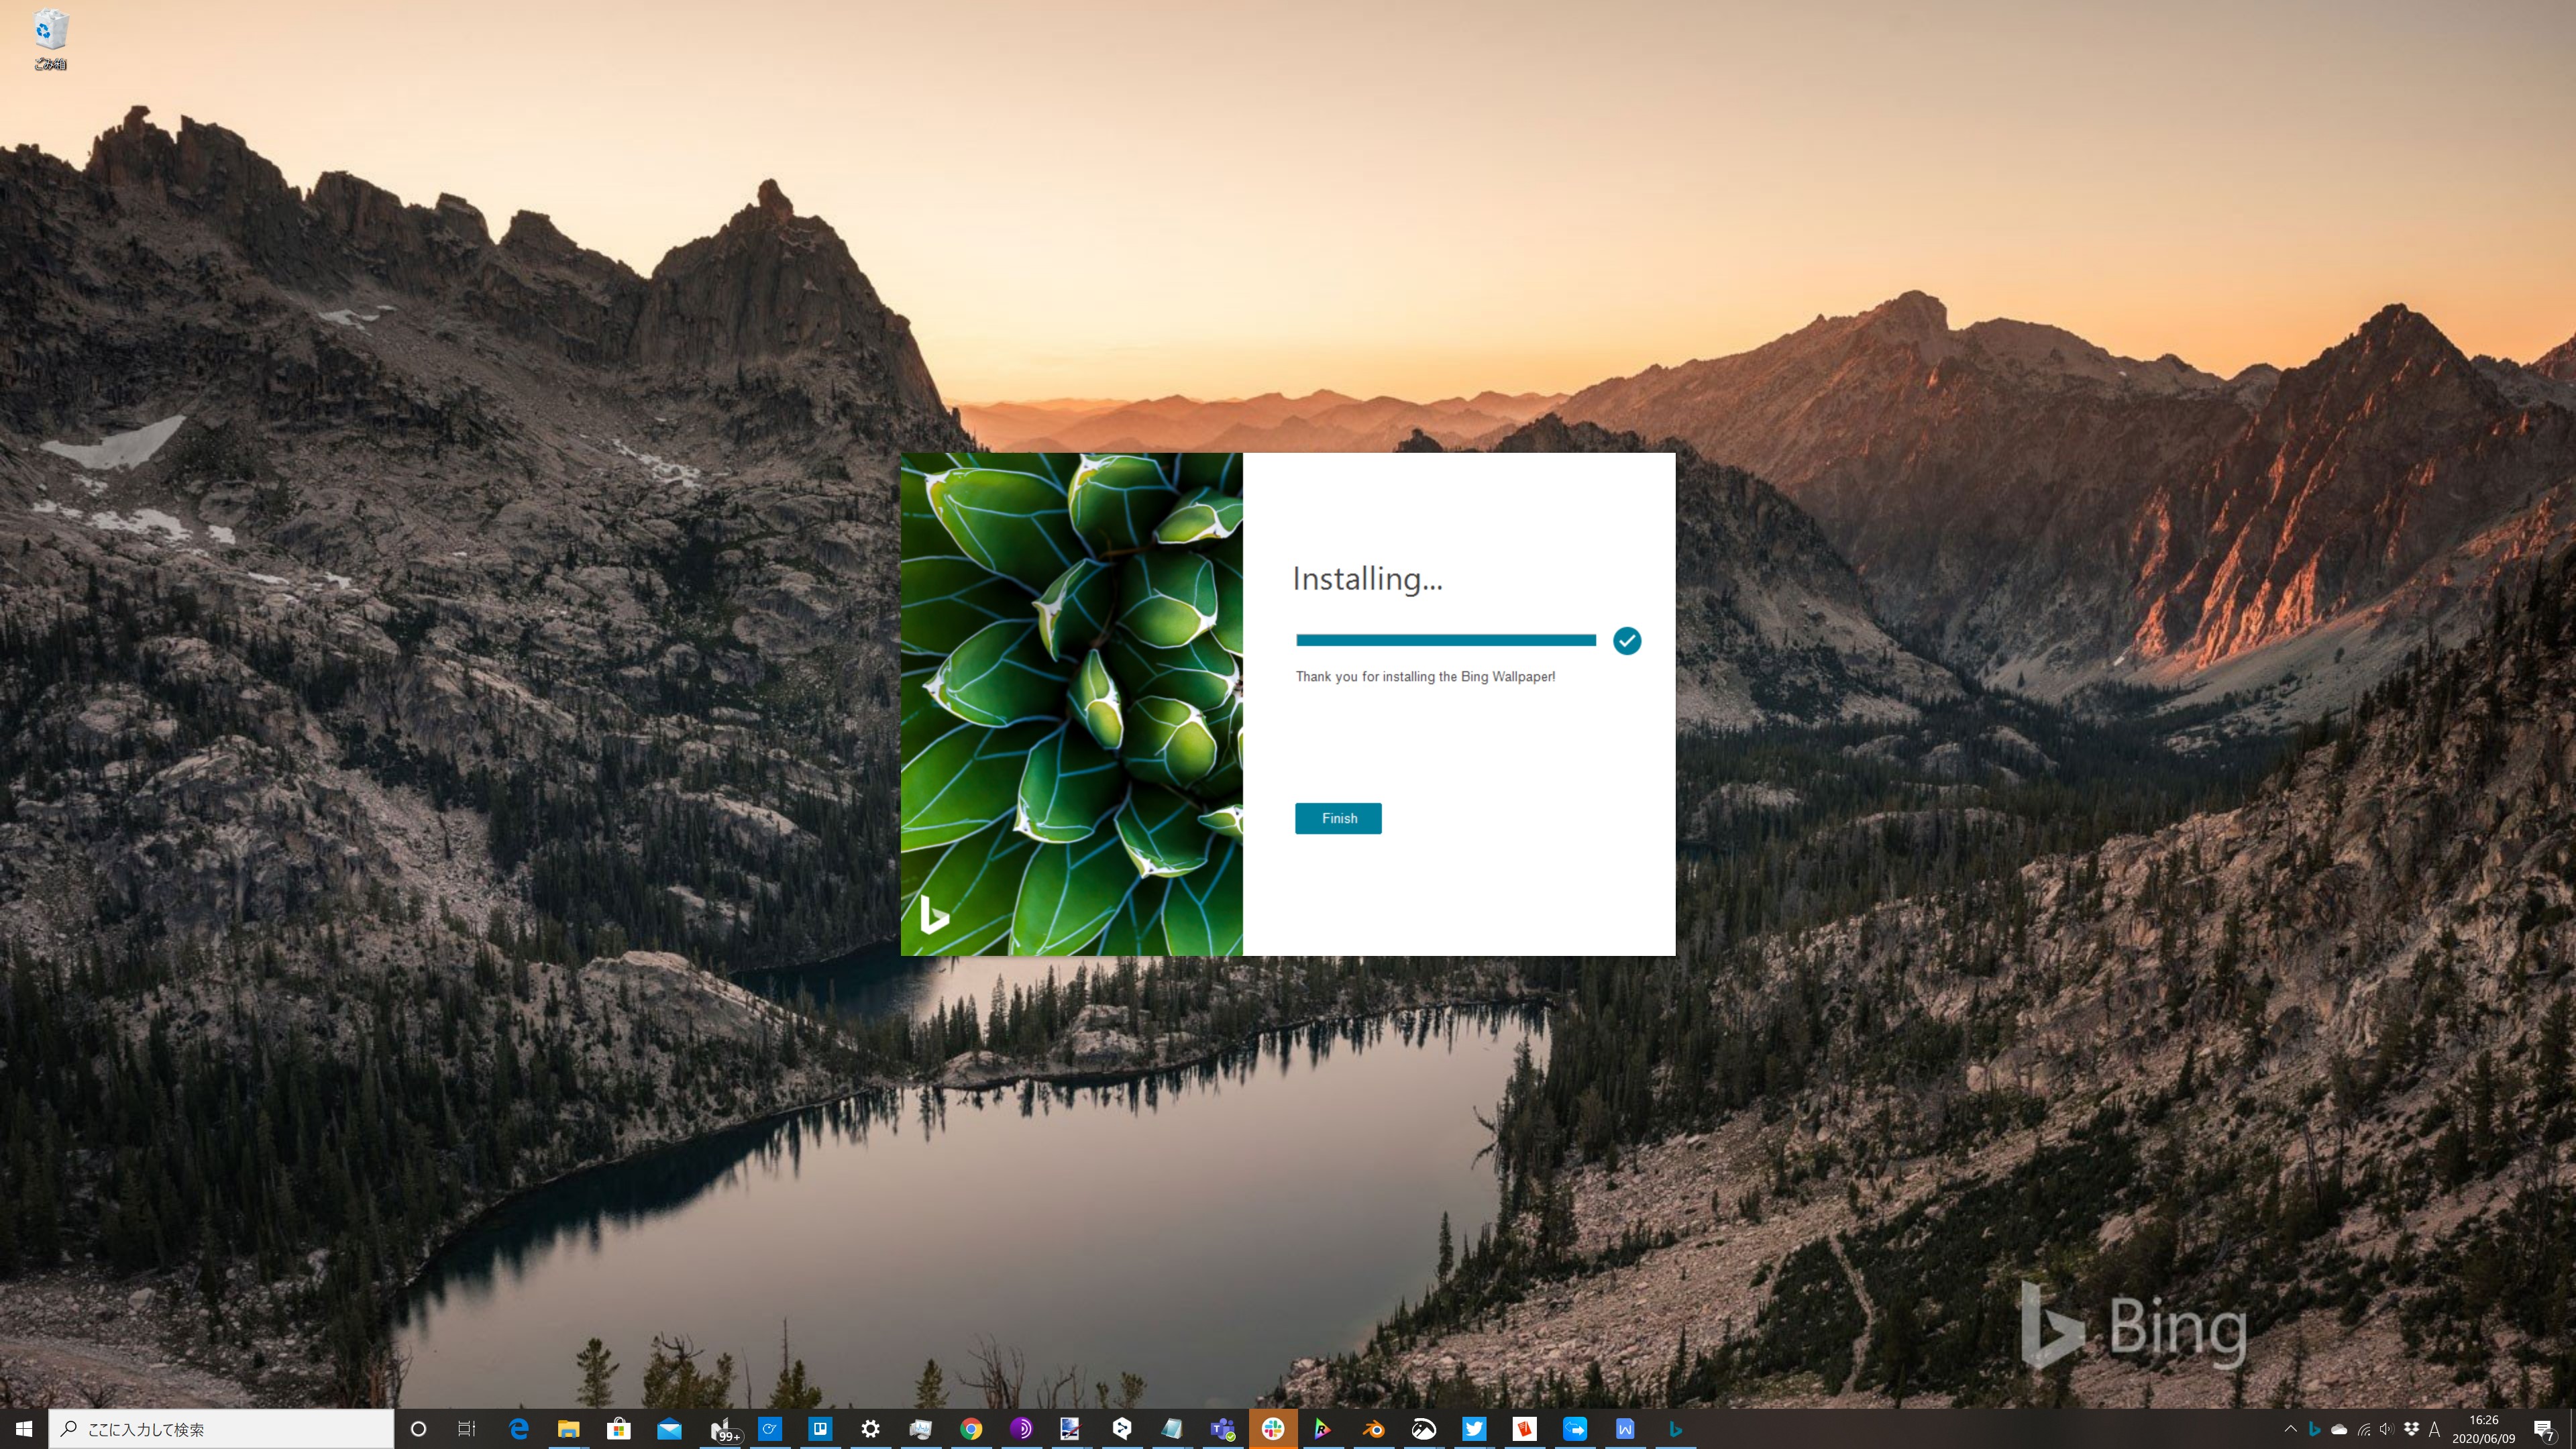
Task: Open the Action Center notifications
Action: 2544,1430
